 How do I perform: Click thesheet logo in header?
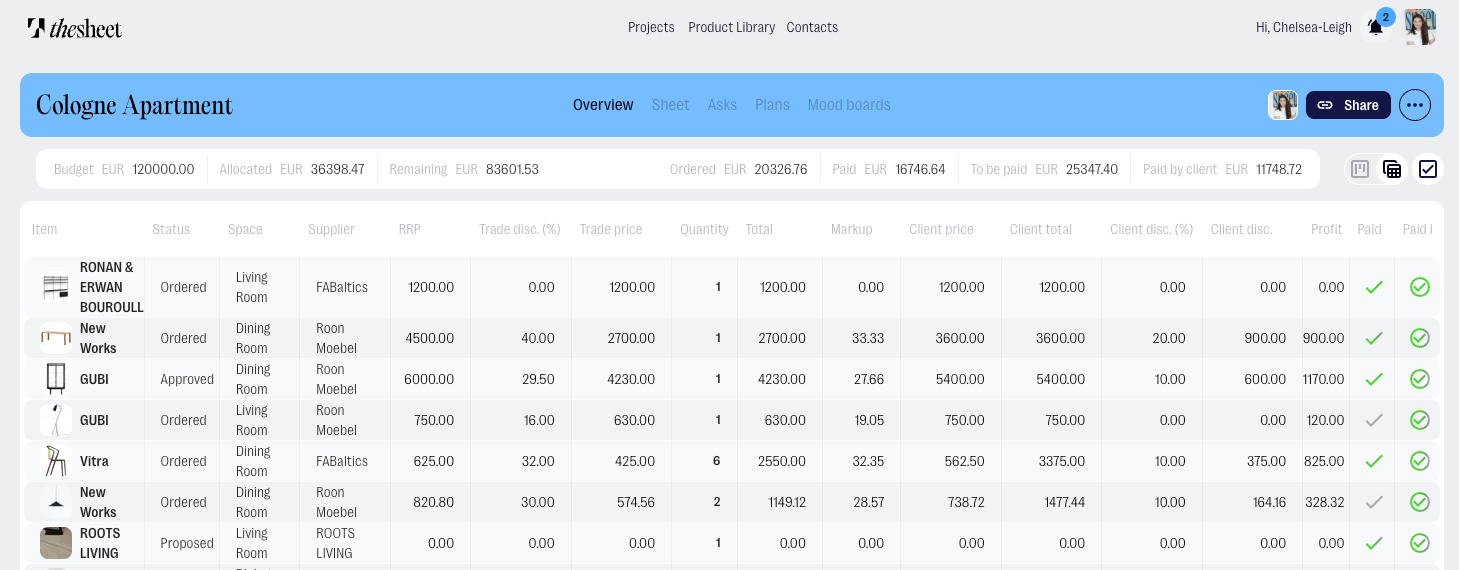(x=75, y=28)
